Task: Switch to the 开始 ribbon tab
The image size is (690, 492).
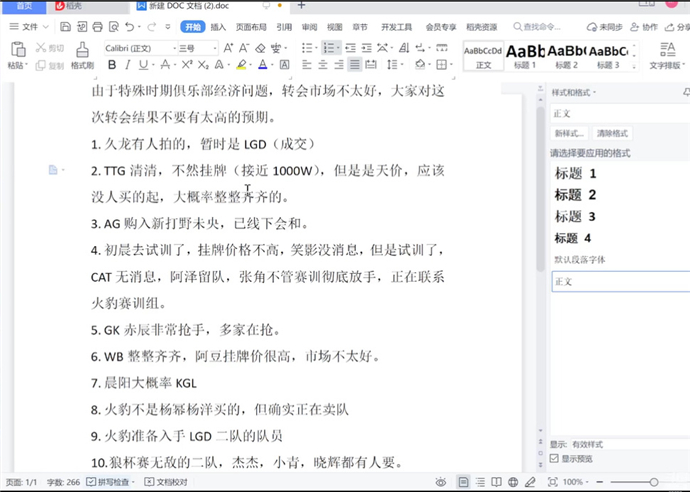Action: click(x=193, y=27)
